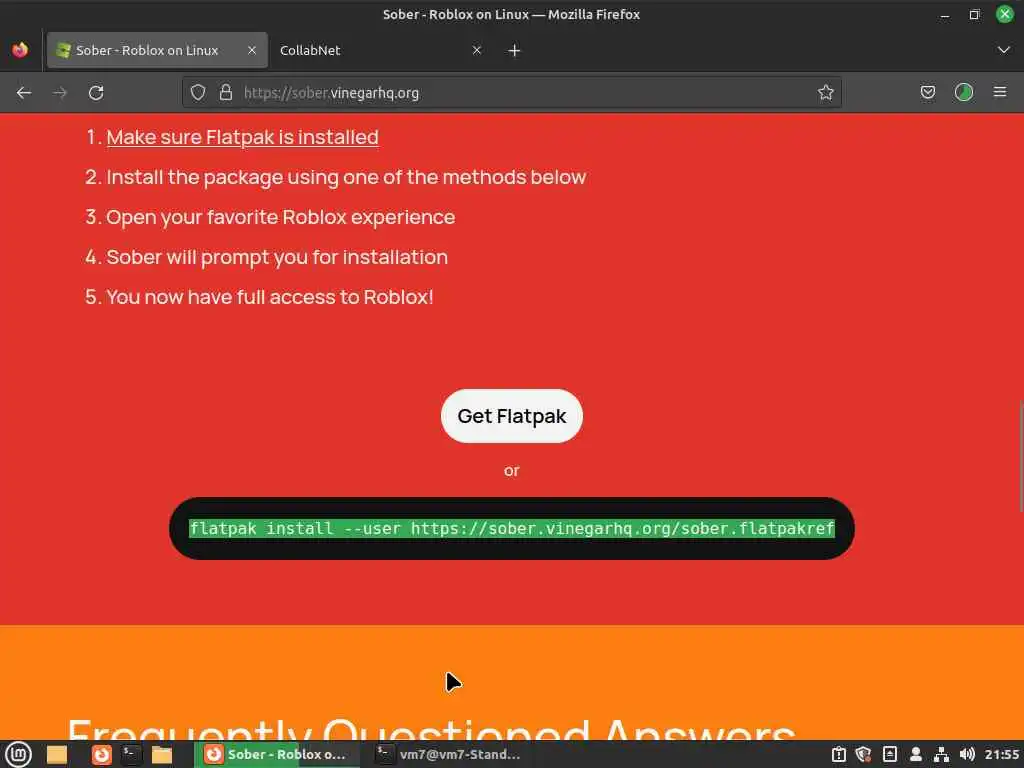Minimize the Firefox window
This screenshot has height=768, width=1024.
point(944,14)
